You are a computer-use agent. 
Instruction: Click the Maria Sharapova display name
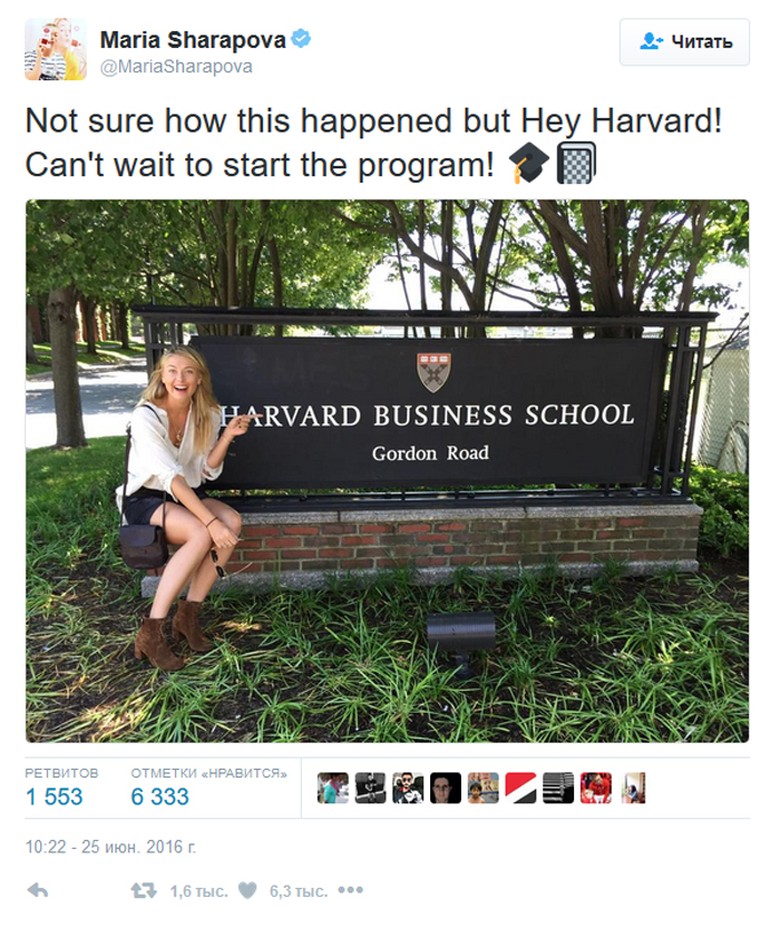(192, 40)
